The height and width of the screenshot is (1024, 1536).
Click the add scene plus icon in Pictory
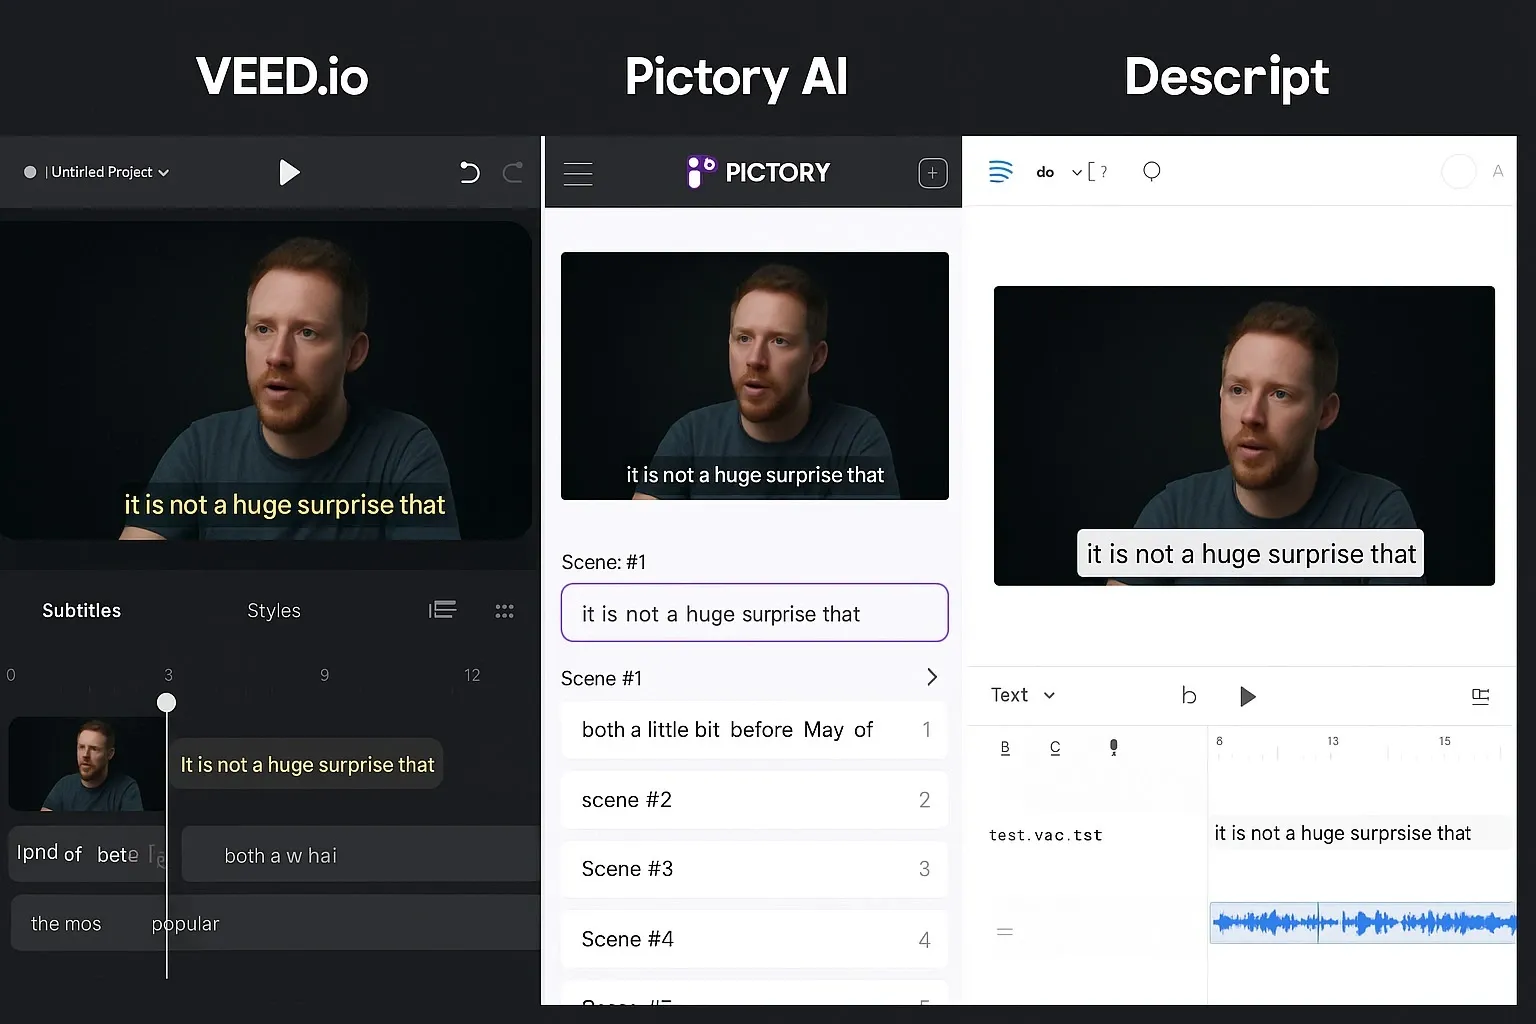pos(932,172)
